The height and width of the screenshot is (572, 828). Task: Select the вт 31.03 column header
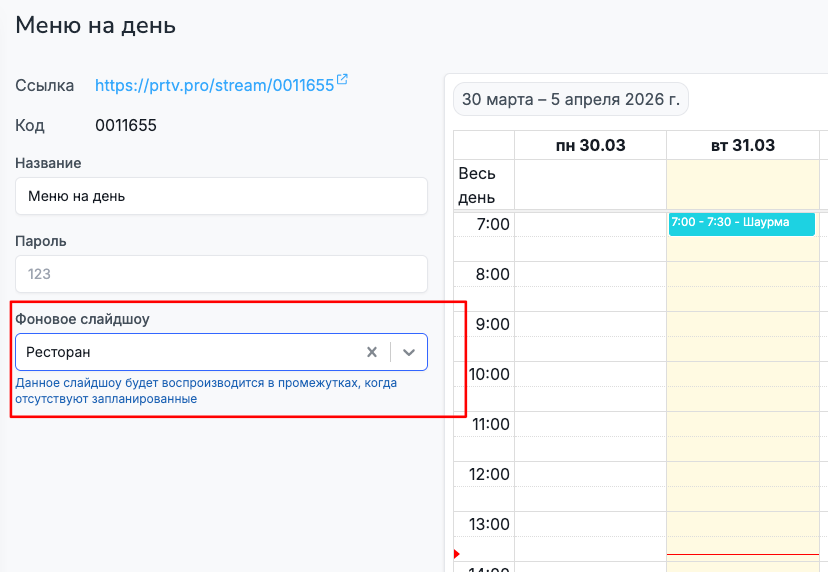pyautogui.click(x=742, y=145)
